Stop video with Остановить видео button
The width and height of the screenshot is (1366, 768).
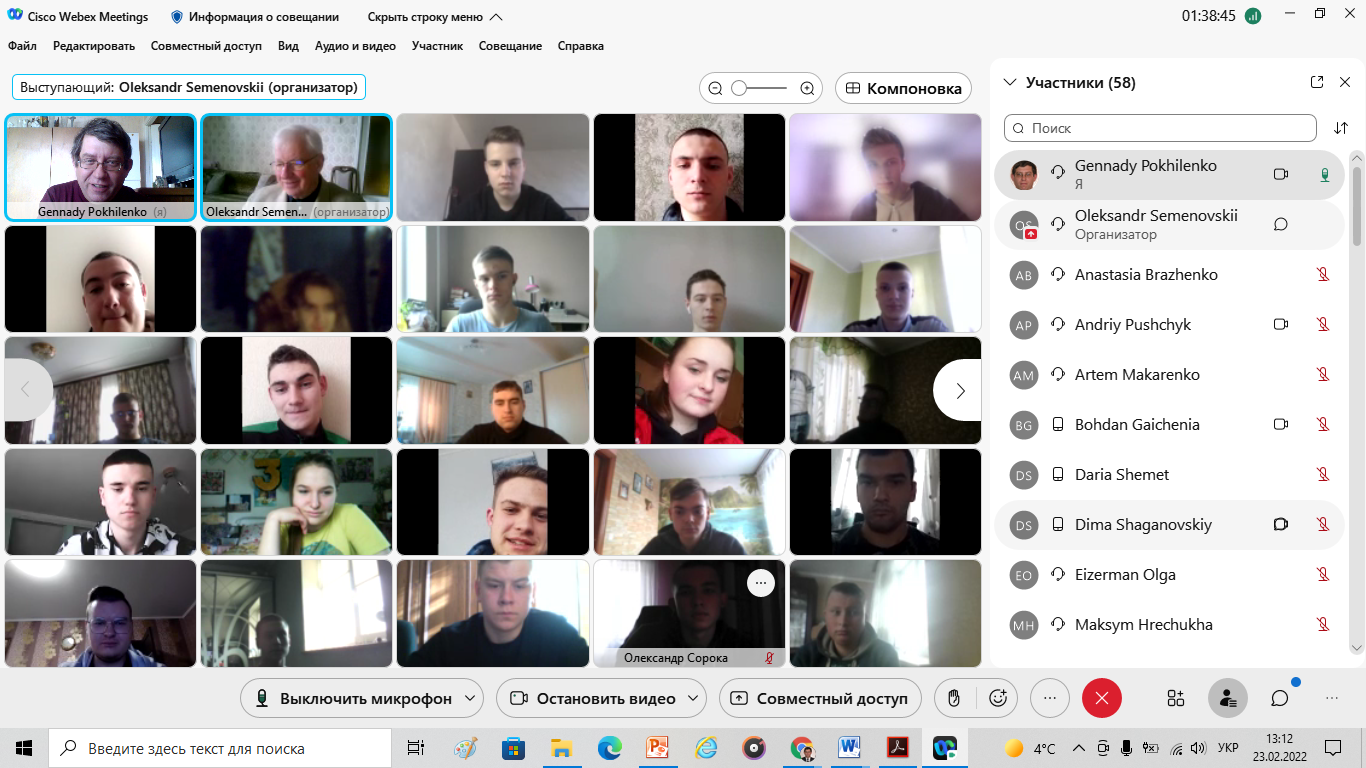(x=594, y=698)
